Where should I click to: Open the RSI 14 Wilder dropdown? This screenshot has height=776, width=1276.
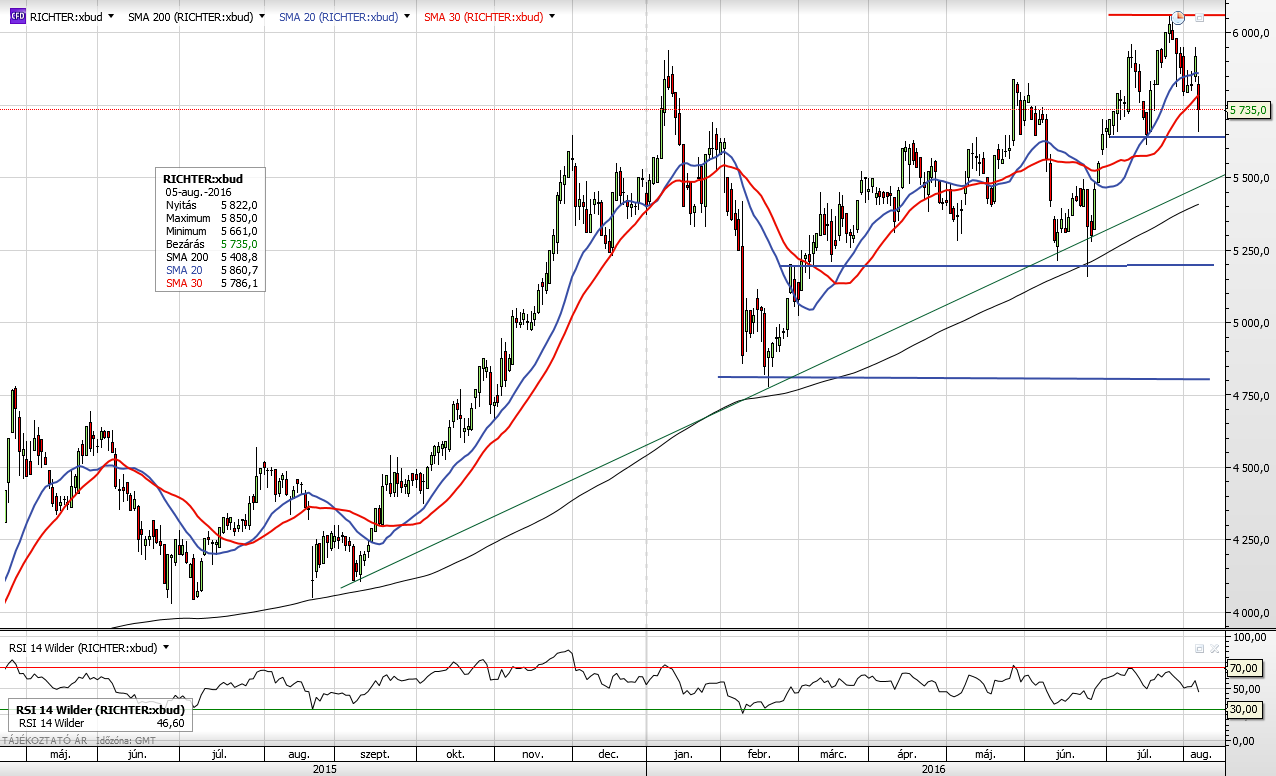pos(166,647)
